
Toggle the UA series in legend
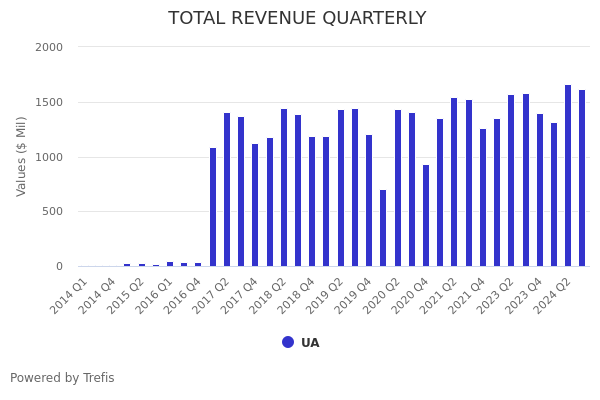tap(310, 343)
